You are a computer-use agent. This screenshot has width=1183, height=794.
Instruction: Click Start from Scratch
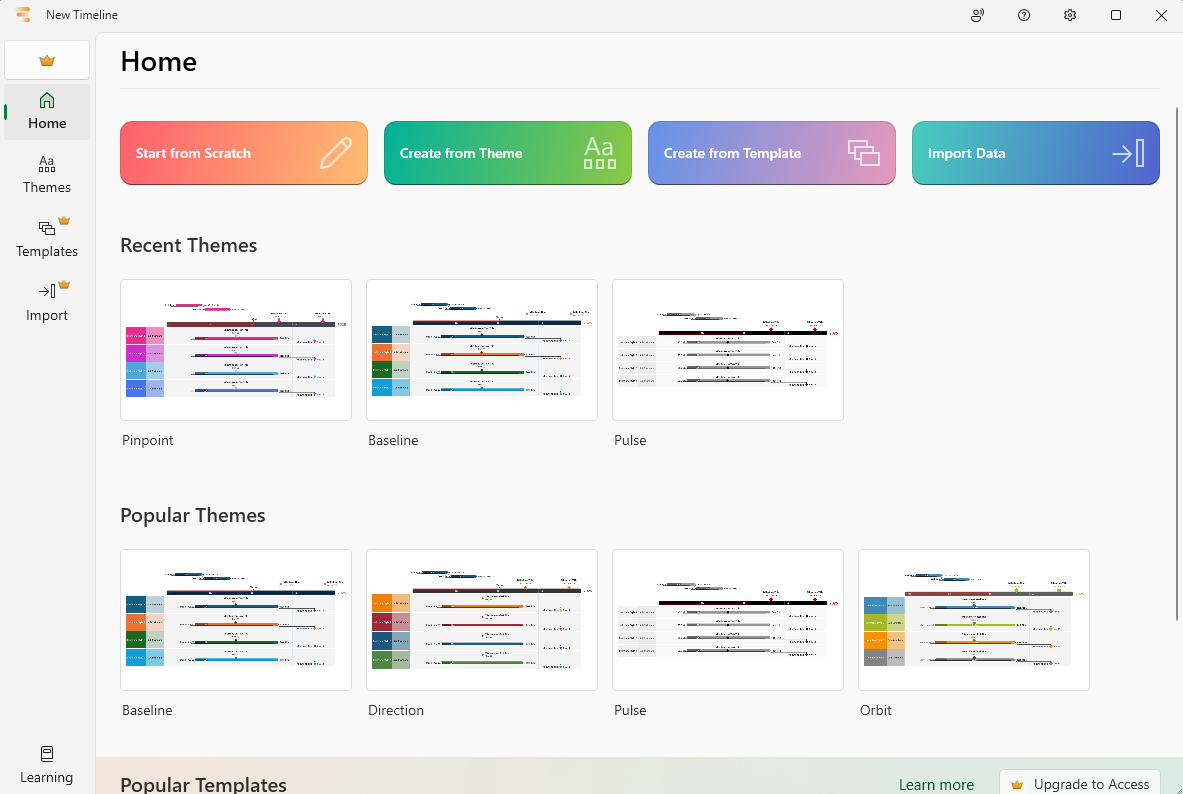pyautogui.click(x=244, y=153)
